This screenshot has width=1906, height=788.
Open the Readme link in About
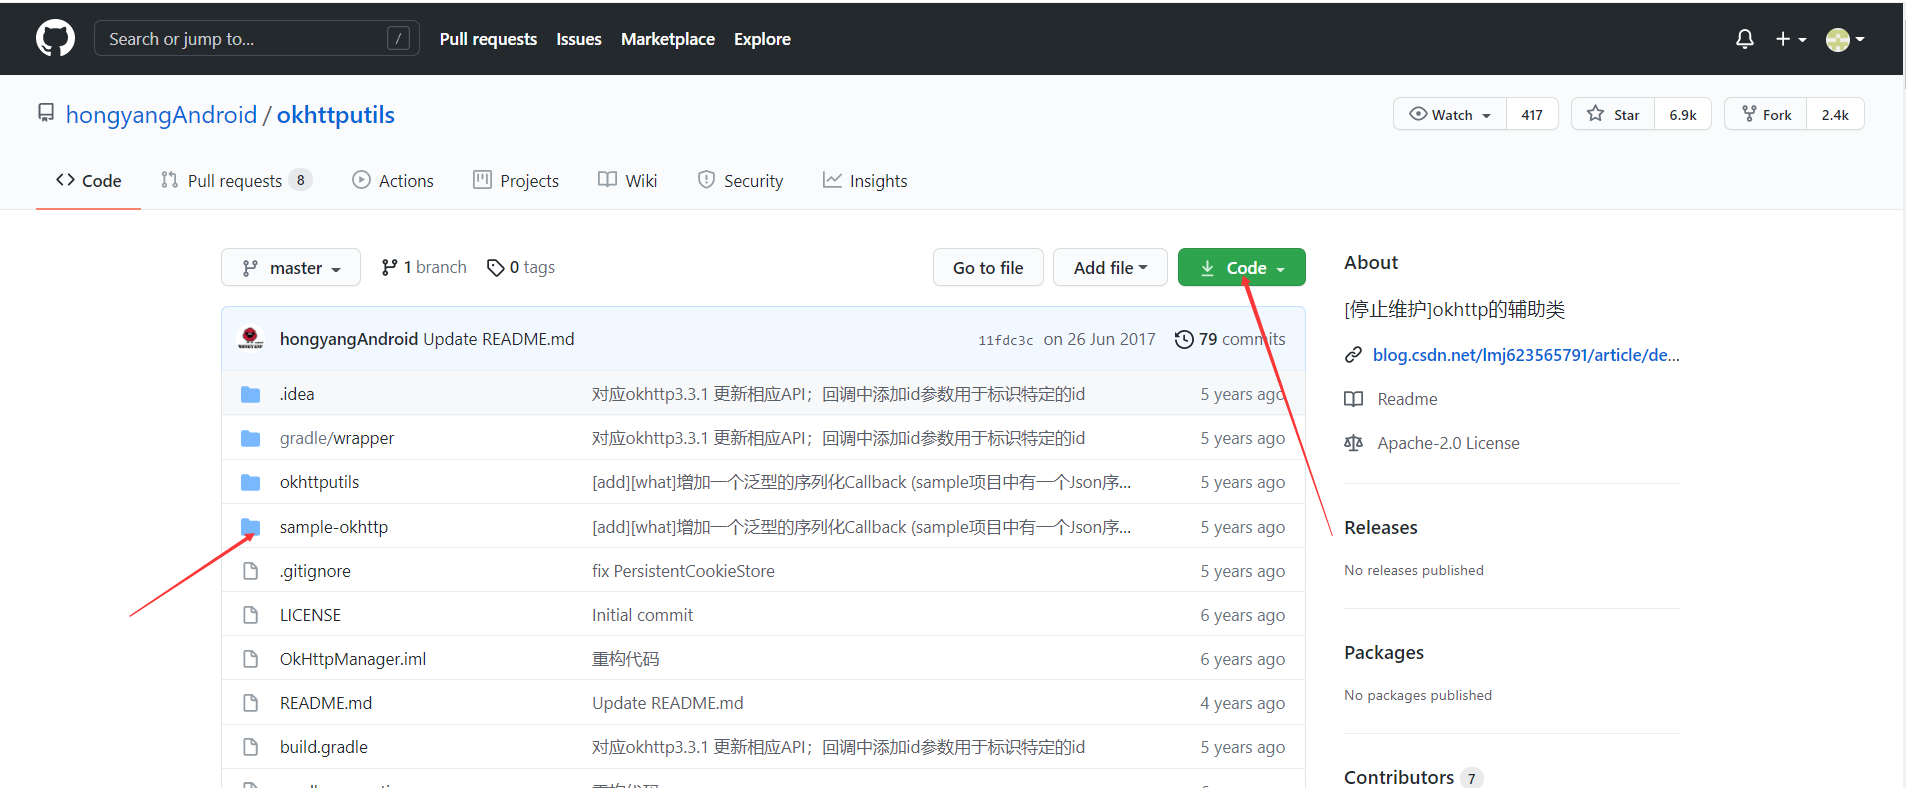pos(1407,399)
